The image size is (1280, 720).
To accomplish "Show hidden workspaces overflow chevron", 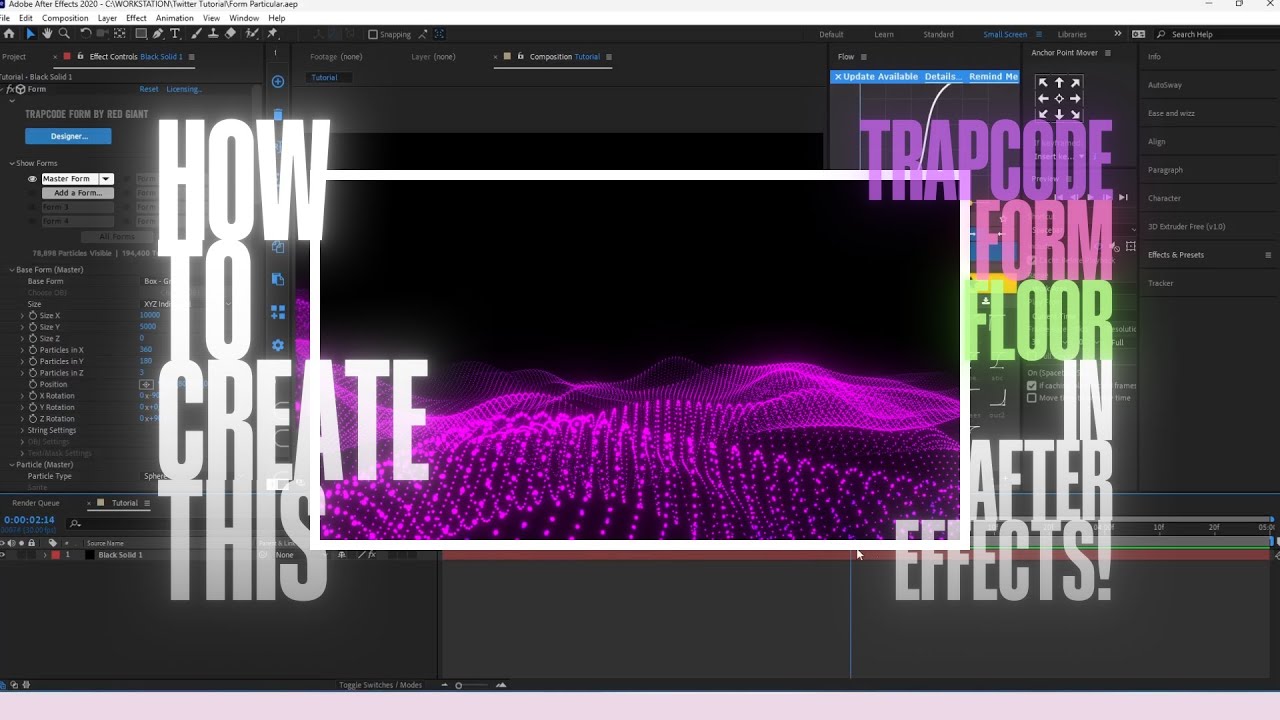I will click(x=1118, y=34).
